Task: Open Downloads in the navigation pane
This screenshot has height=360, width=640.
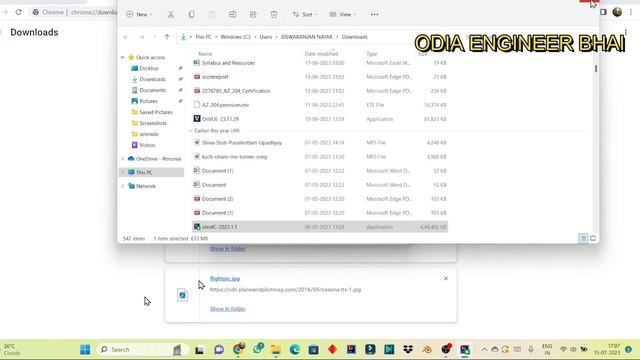Action: click(x=152, y=79)
